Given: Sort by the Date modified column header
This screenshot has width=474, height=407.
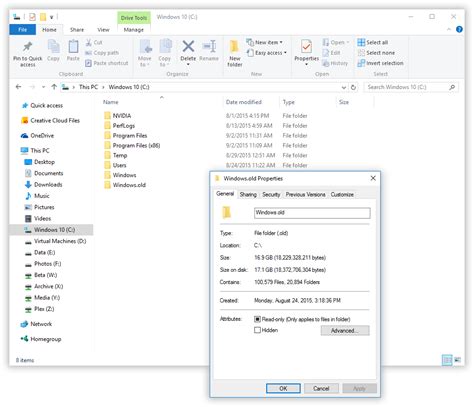Looking at the screenshot, I should point(244,102).
